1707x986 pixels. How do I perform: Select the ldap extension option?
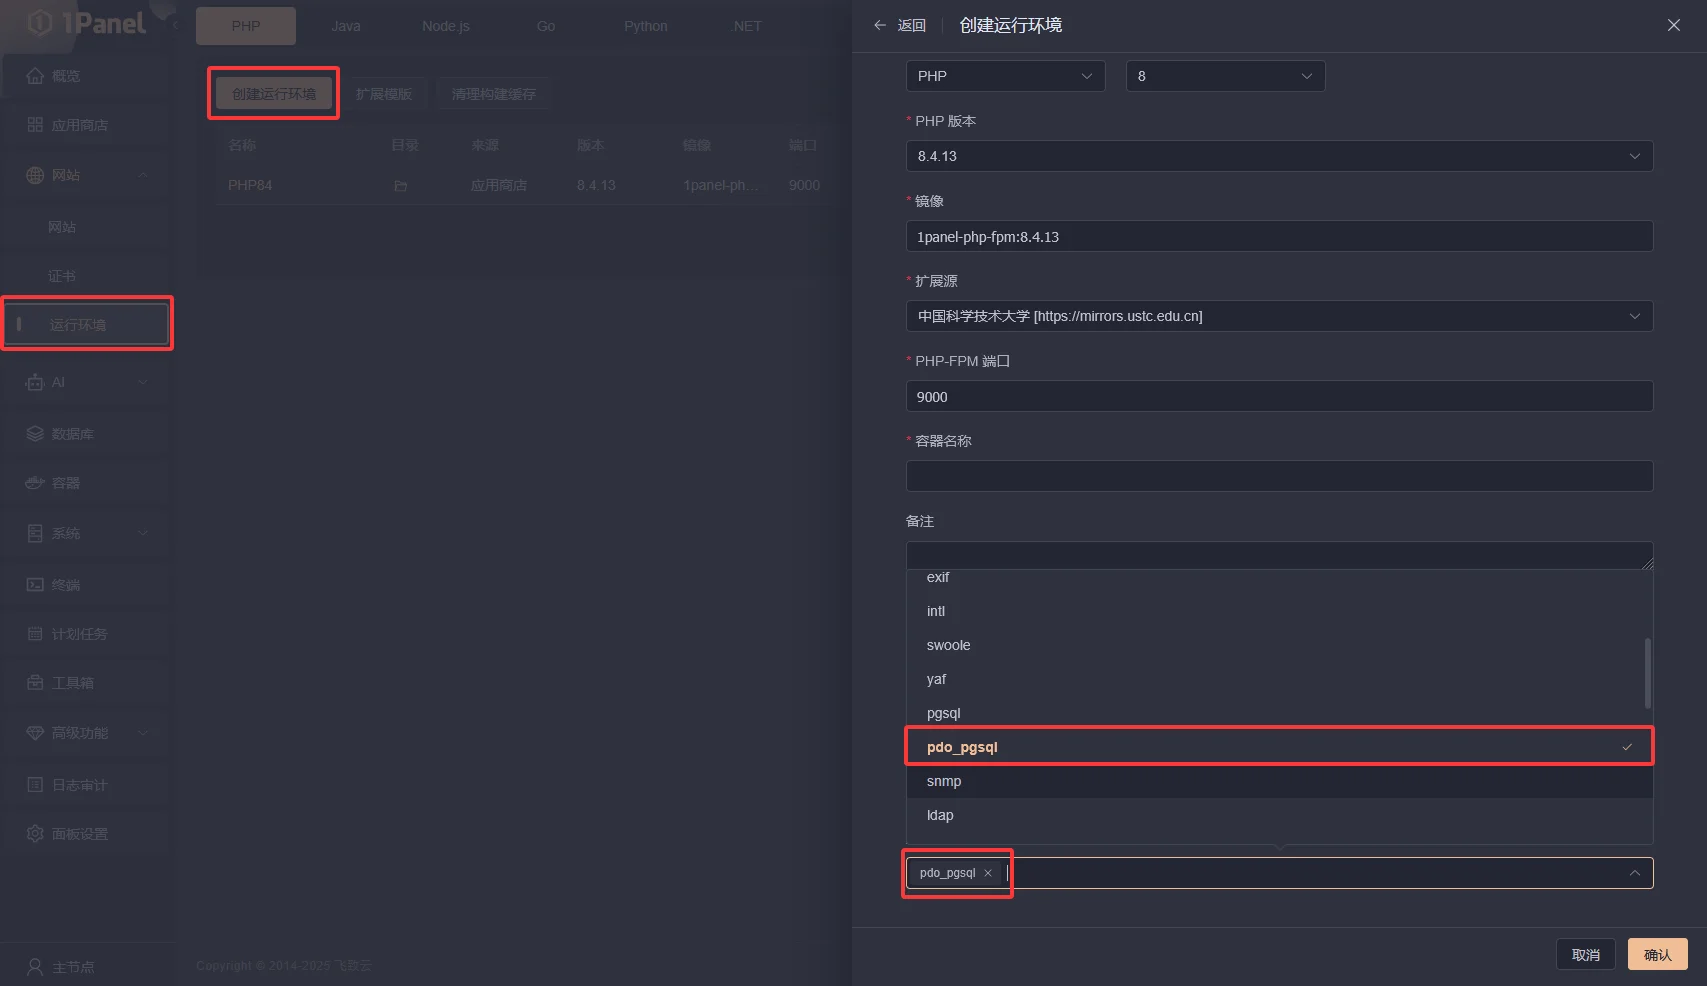(940, 815)
